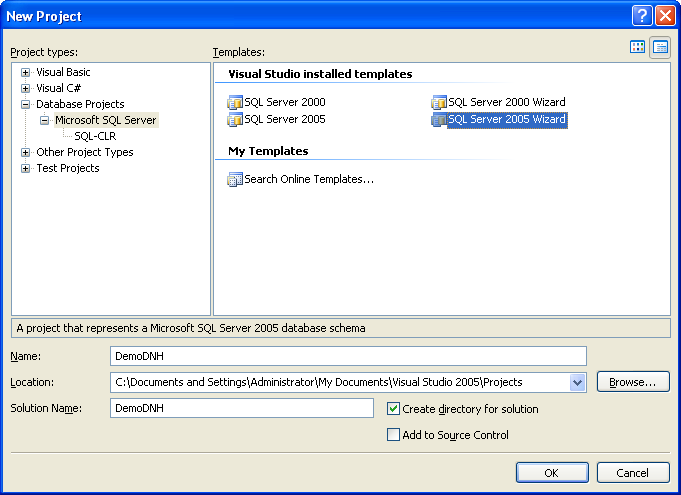The width and height of the screenshot is (681, 495).
Task: Uncheck Create directory for solution
Action: coord(393,409)
